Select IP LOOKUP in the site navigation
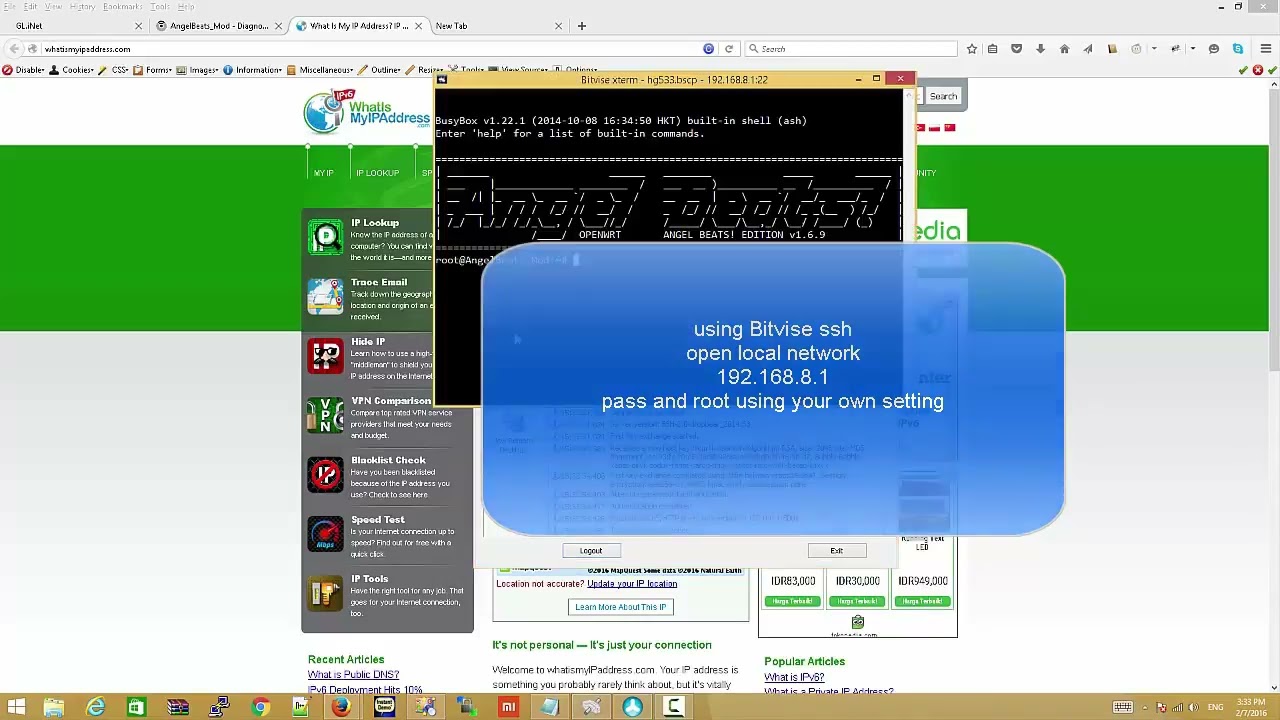1280x720 pixels. (x=377, y=173)
